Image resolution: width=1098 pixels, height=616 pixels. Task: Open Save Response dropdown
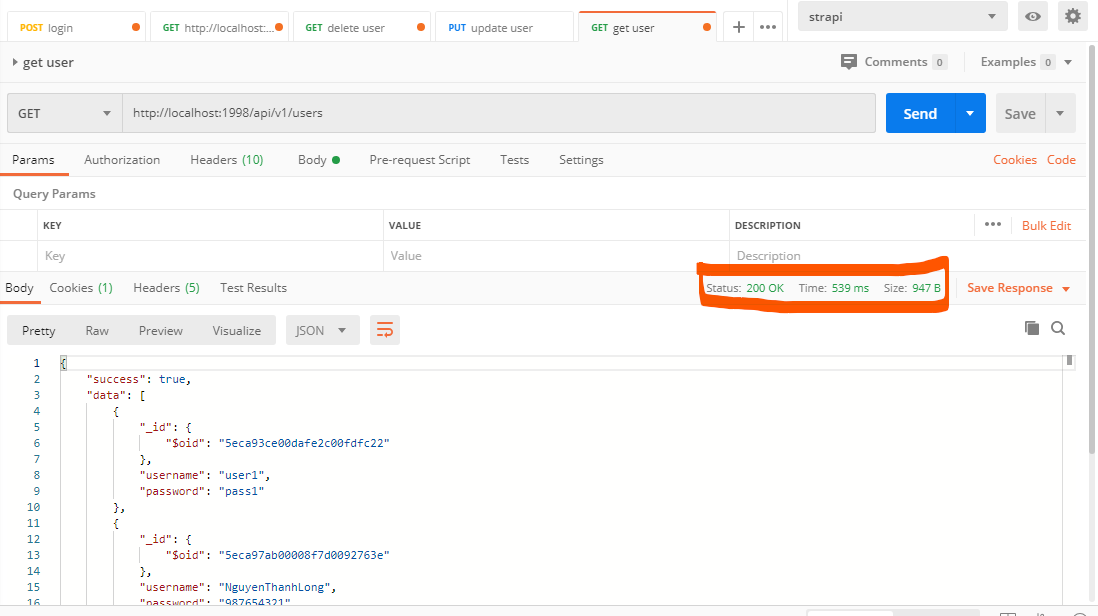tap(1018, 288)
